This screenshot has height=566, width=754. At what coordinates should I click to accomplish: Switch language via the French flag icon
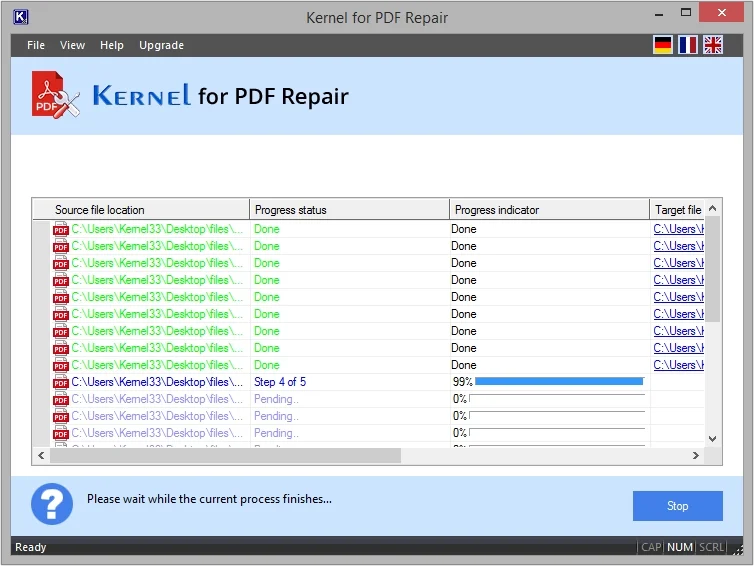point(688,45)
